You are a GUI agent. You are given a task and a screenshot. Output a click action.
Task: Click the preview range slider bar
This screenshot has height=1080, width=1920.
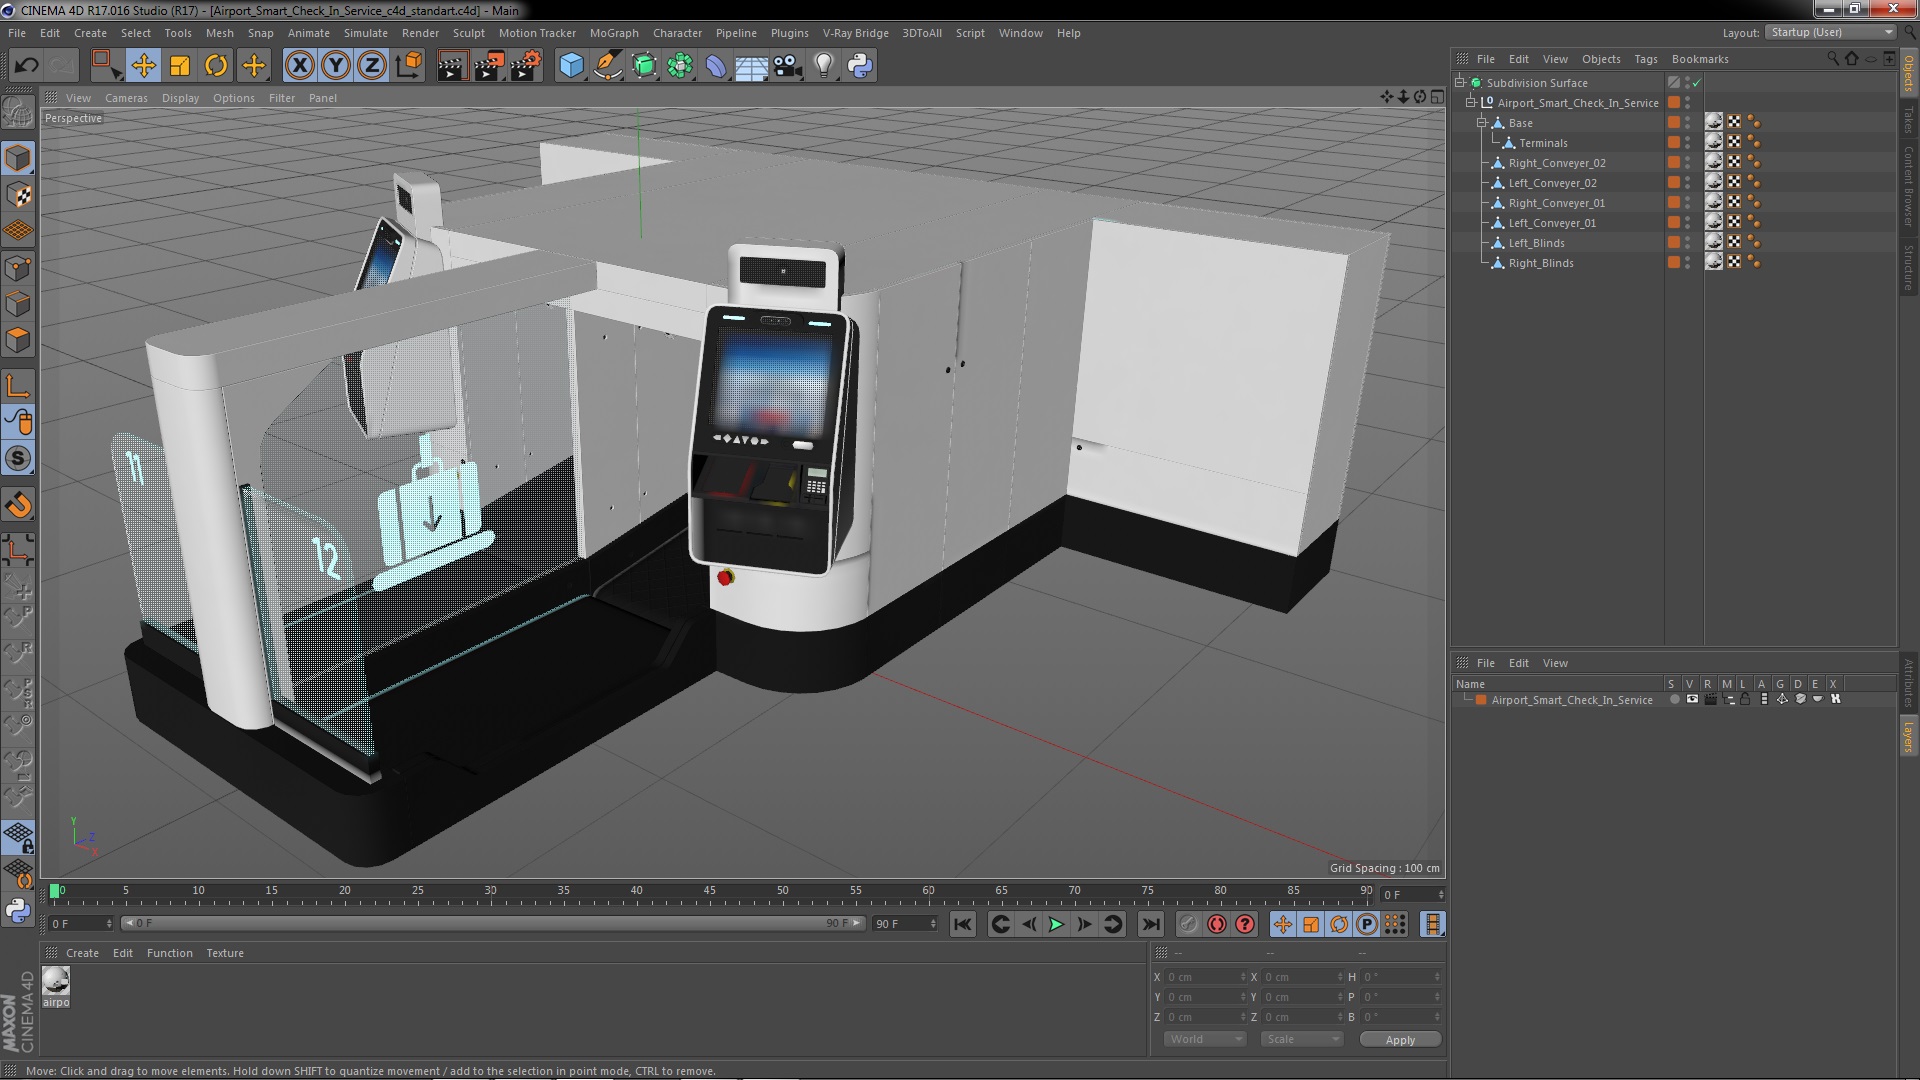493,923
